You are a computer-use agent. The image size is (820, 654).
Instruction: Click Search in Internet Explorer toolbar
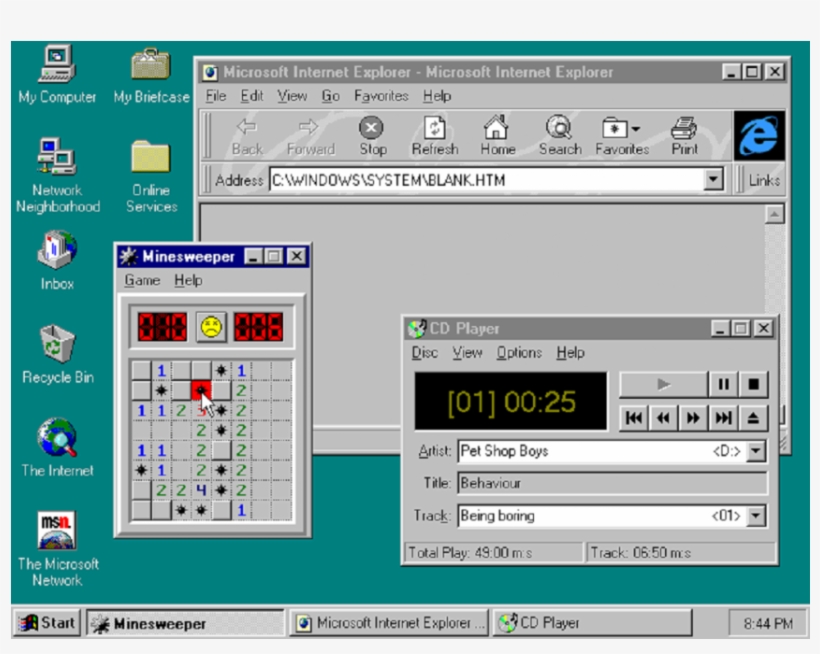[x=560, y=136]
